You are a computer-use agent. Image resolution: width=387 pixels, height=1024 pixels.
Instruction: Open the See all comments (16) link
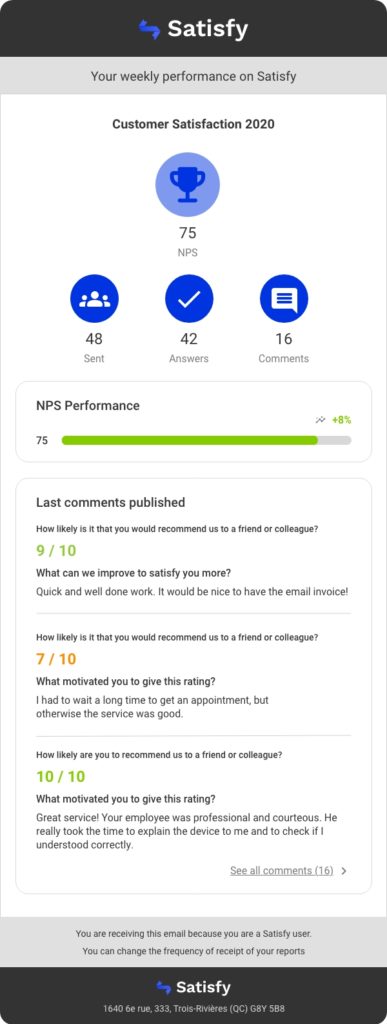pos(282,871)
